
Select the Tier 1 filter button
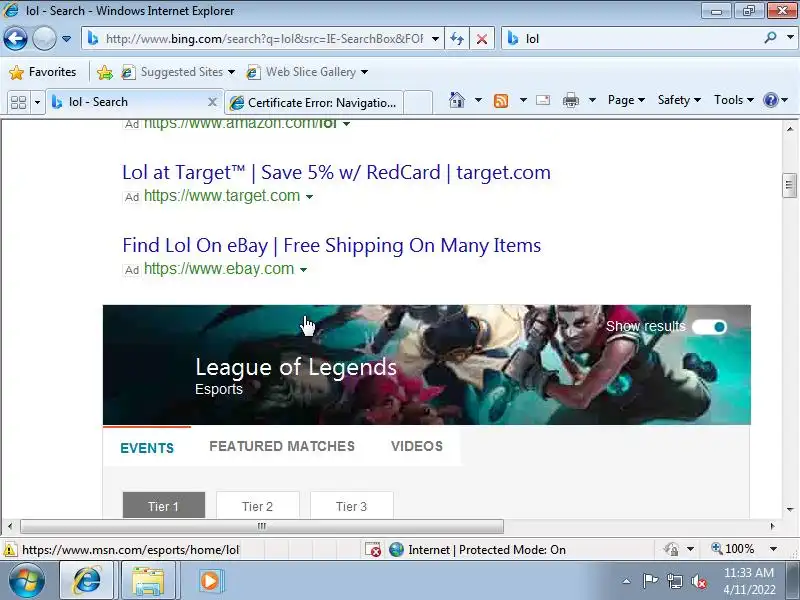pyautogui.click(x=164, y=506)
